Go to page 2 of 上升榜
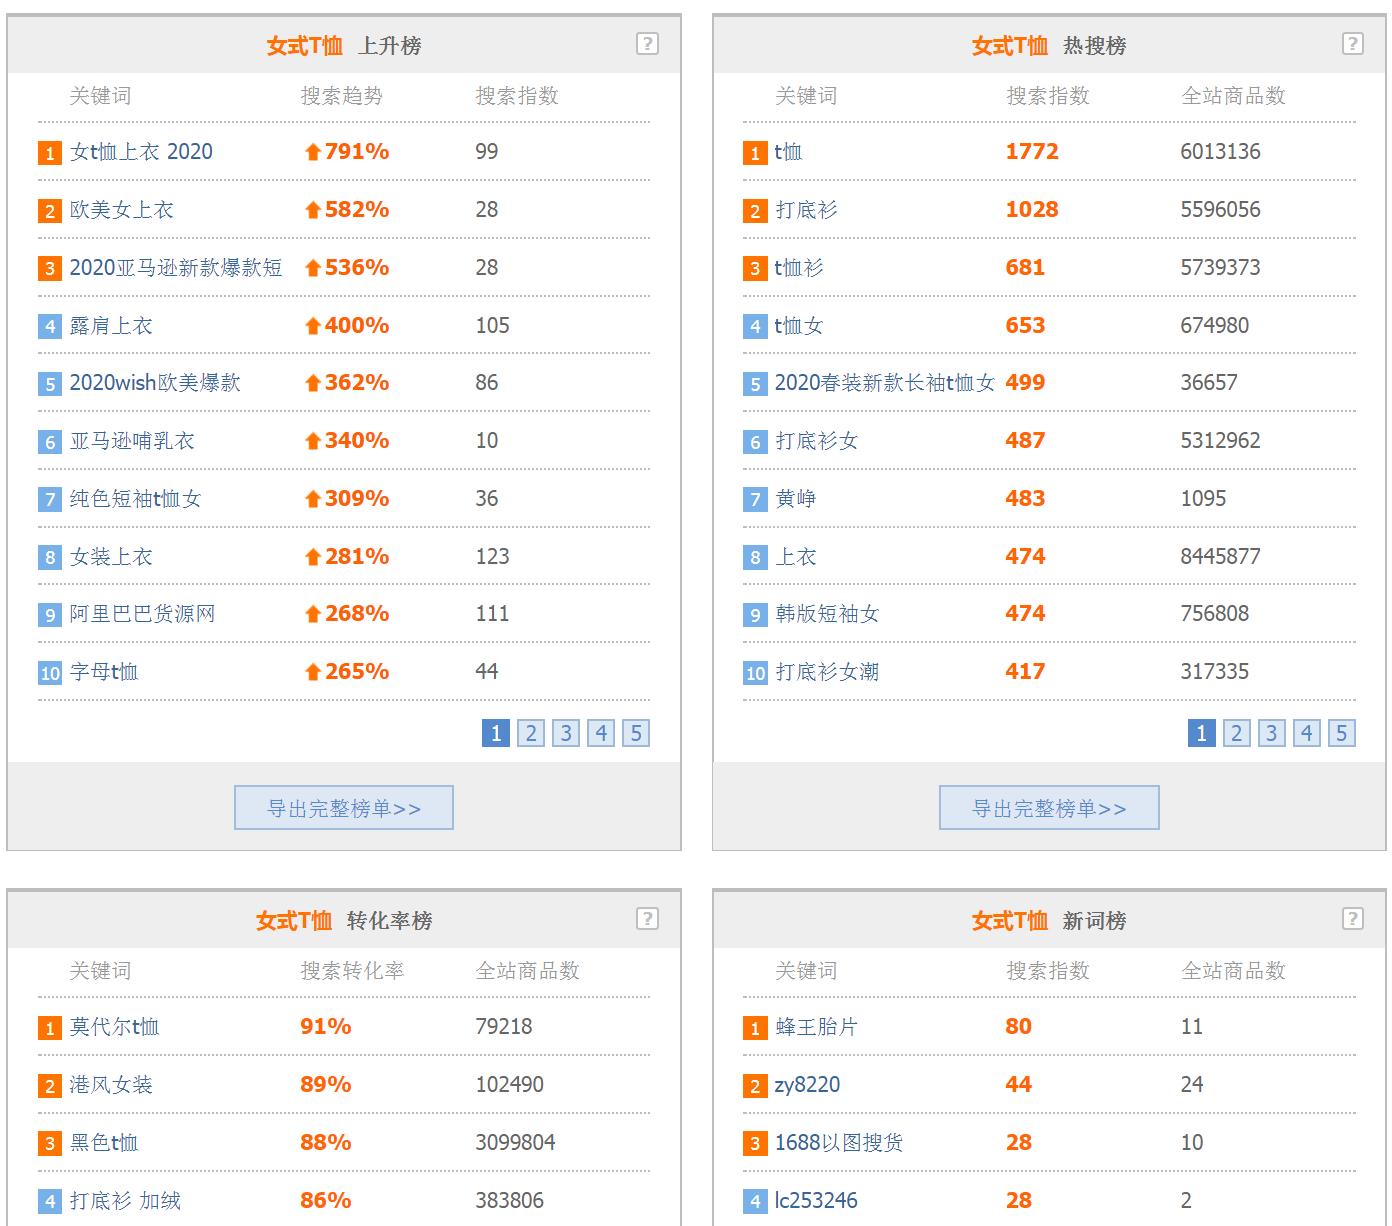The height and width of the screenshot is (1226, 1392). pos(531,733)
